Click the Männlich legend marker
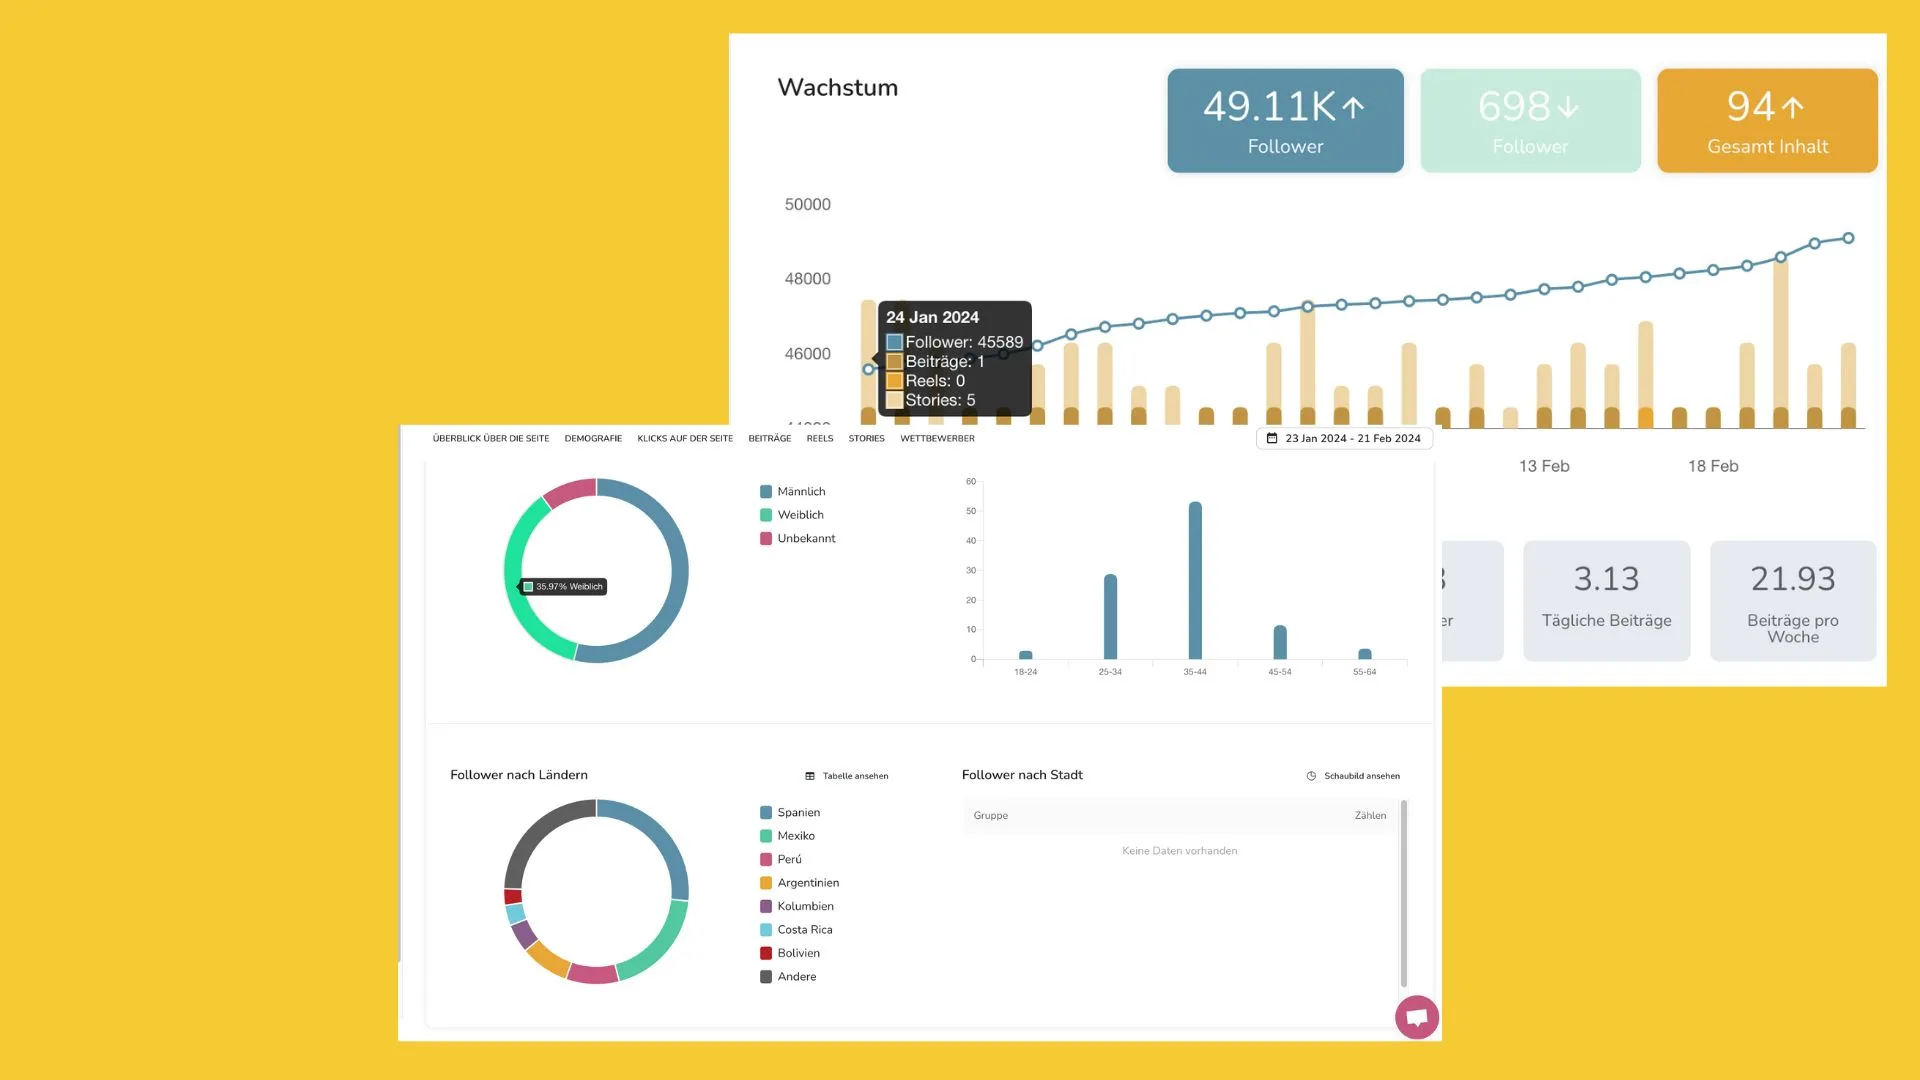Screen dimensions: 1920x1080 [766, 491]
